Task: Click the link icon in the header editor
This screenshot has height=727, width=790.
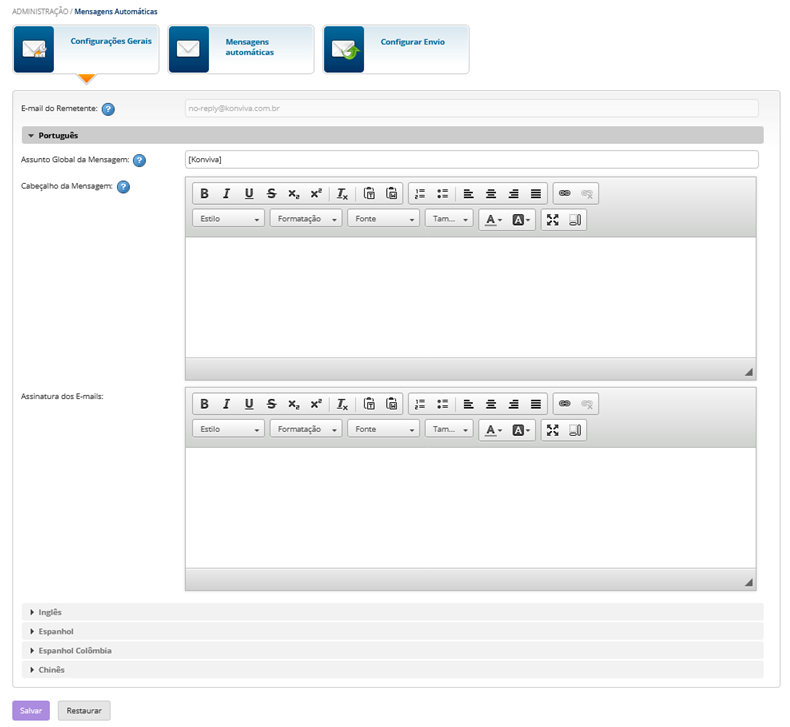Action: click(564, 194)
